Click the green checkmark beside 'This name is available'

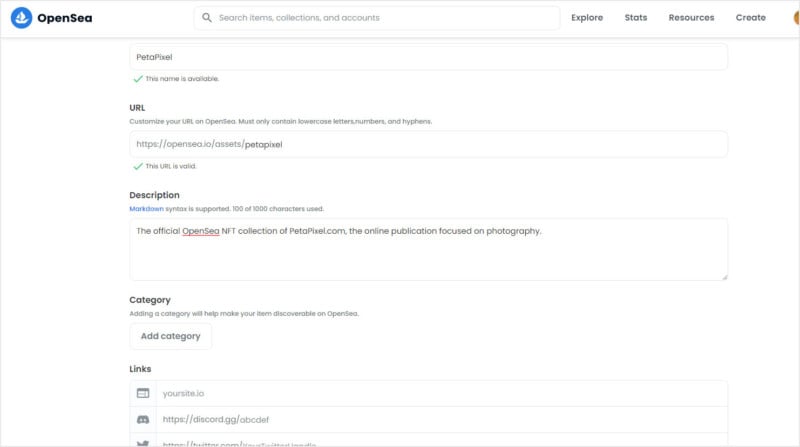[x=138, y=79]
